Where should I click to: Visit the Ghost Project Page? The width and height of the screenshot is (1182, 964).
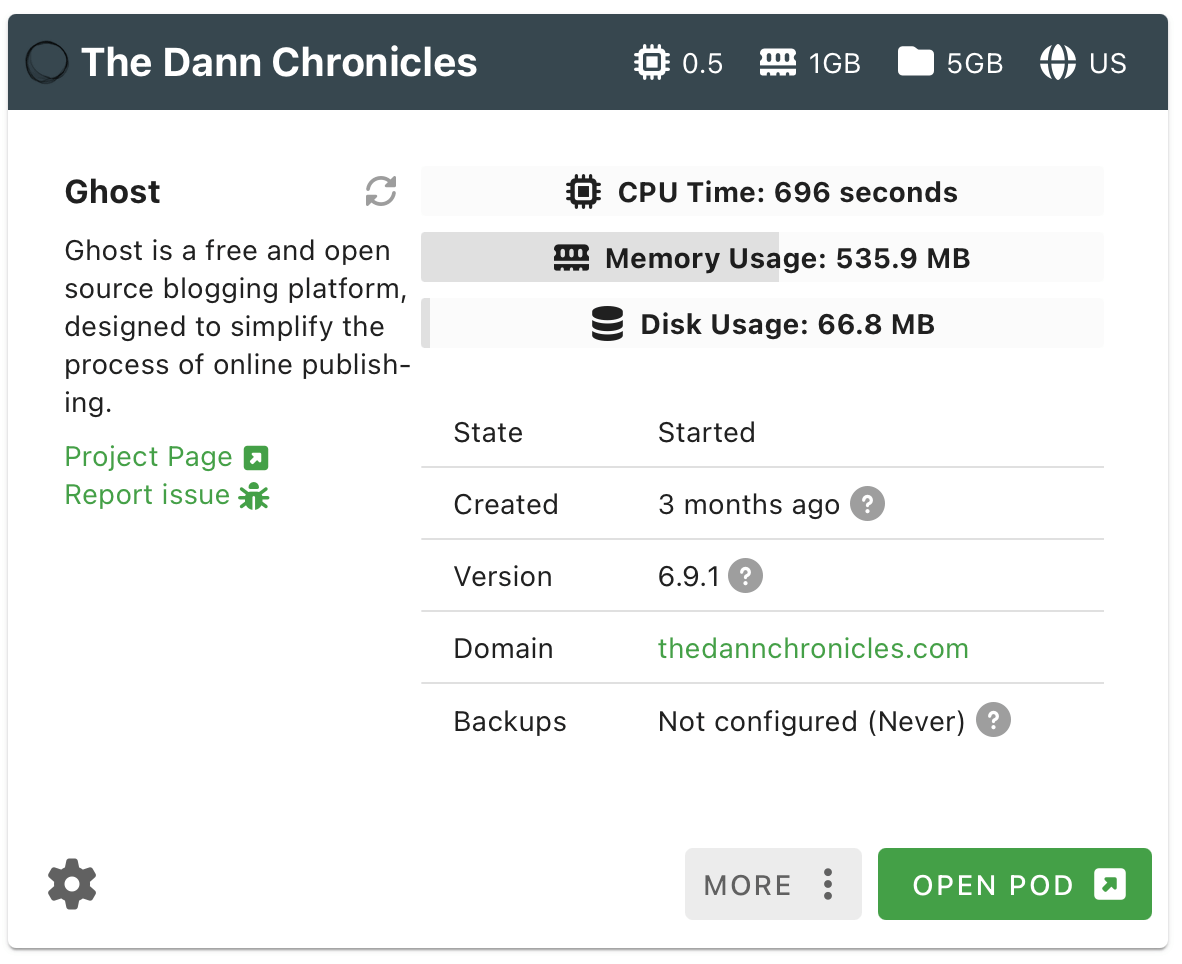pos(148,456)
